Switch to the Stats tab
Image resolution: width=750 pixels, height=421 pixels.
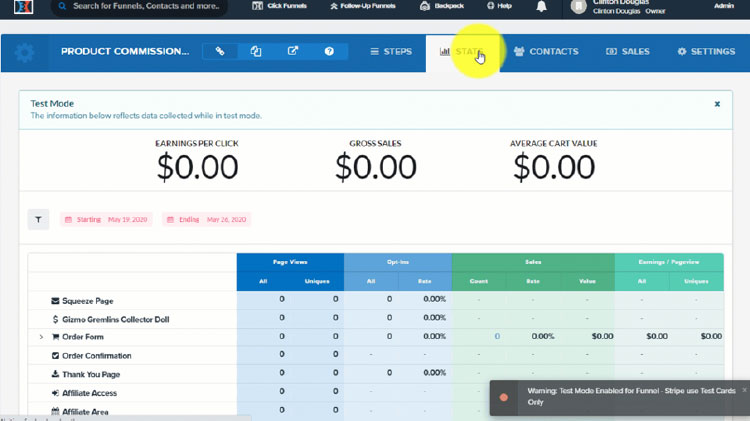pyautogui.click(x=462, y=52)
